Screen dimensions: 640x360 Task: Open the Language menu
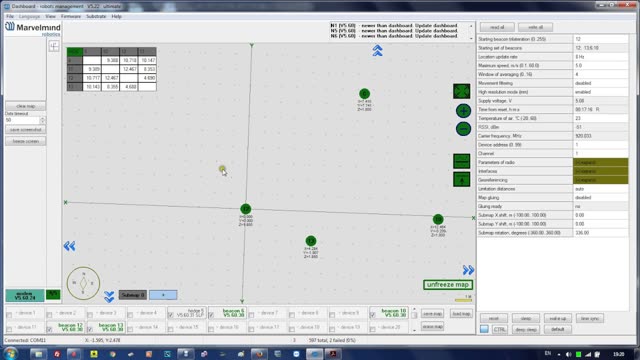[29, 16]
